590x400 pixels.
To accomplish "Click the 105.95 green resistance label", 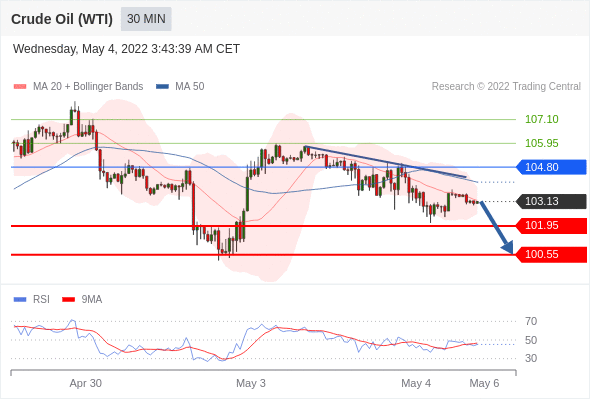I will pyautogui.click(x=541, y=143).
